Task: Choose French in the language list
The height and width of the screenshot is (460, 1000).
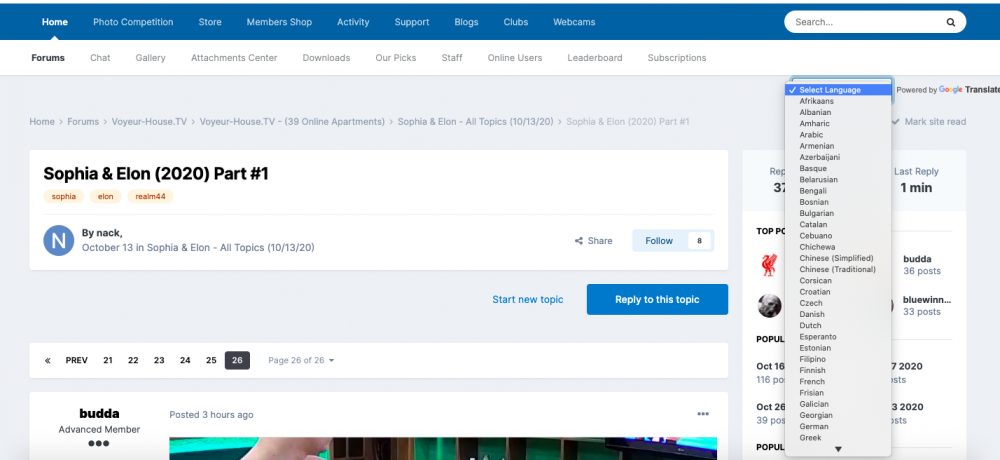Action: tap(812, 381)
